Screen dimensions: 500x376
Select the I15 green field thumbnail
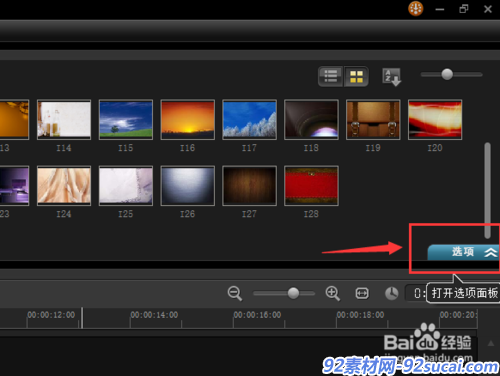click(126, 120)
